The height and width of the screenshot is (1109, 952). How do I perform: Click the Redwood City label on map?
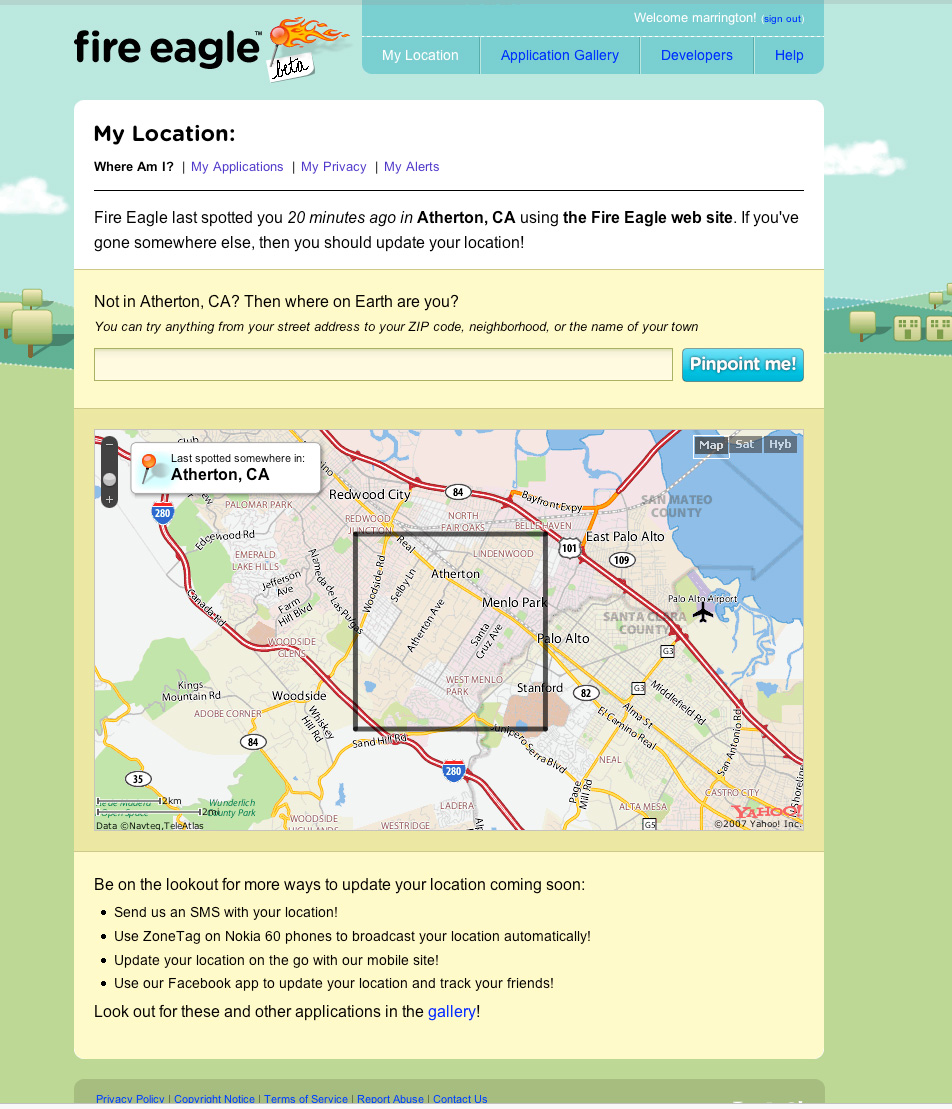369,494
